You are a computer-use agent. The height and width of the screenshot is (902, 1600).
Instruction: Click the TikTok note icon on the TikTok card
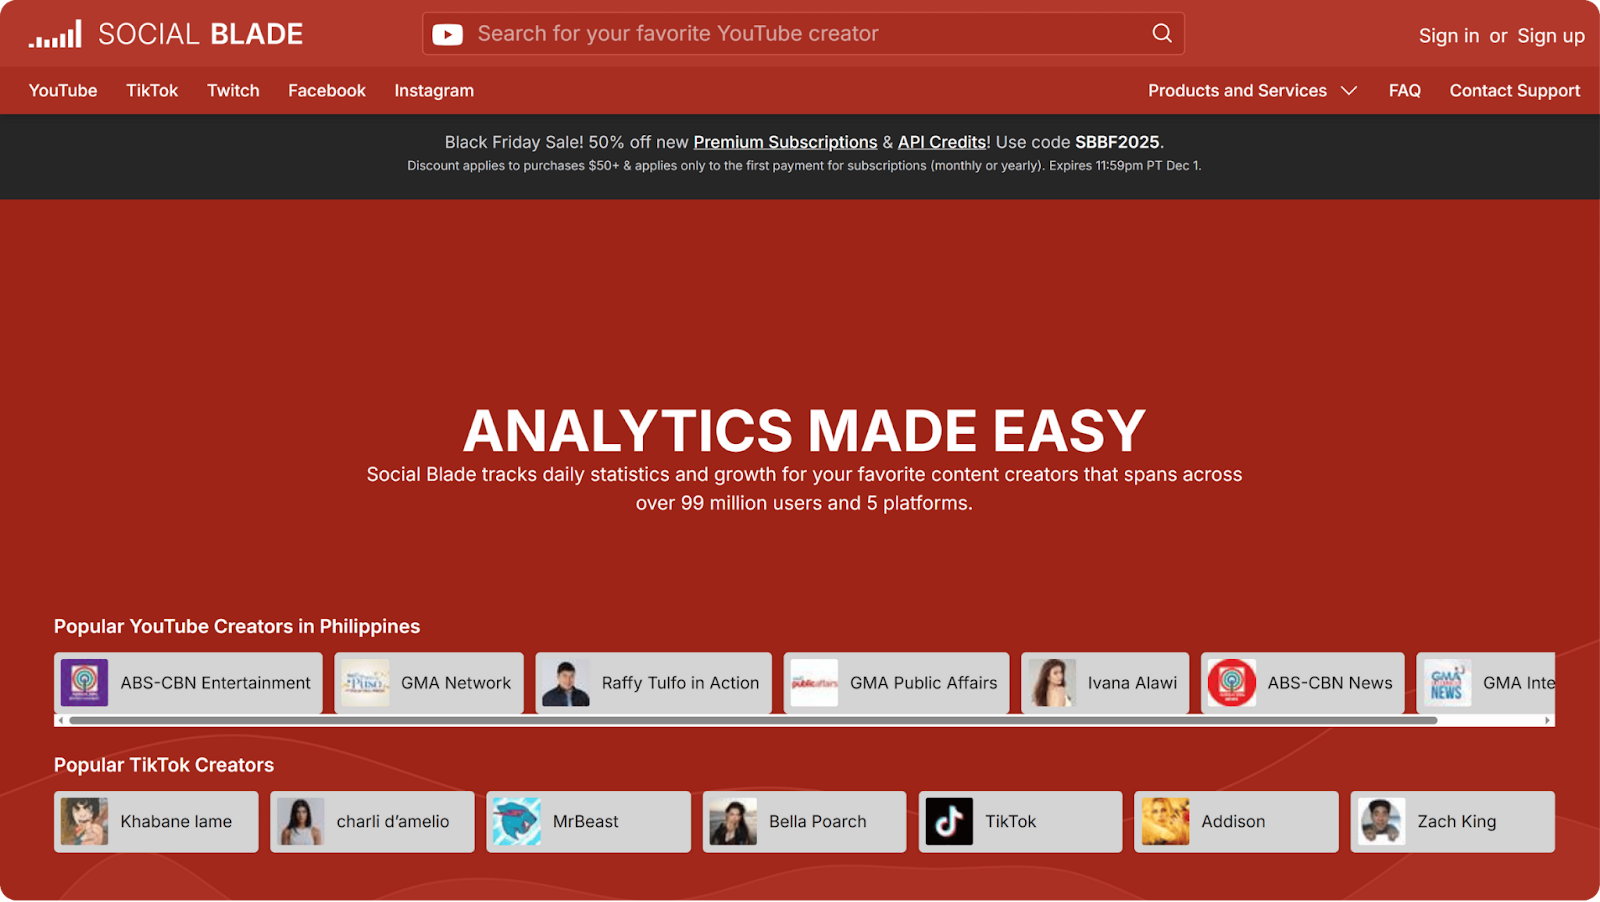point(948,821)
